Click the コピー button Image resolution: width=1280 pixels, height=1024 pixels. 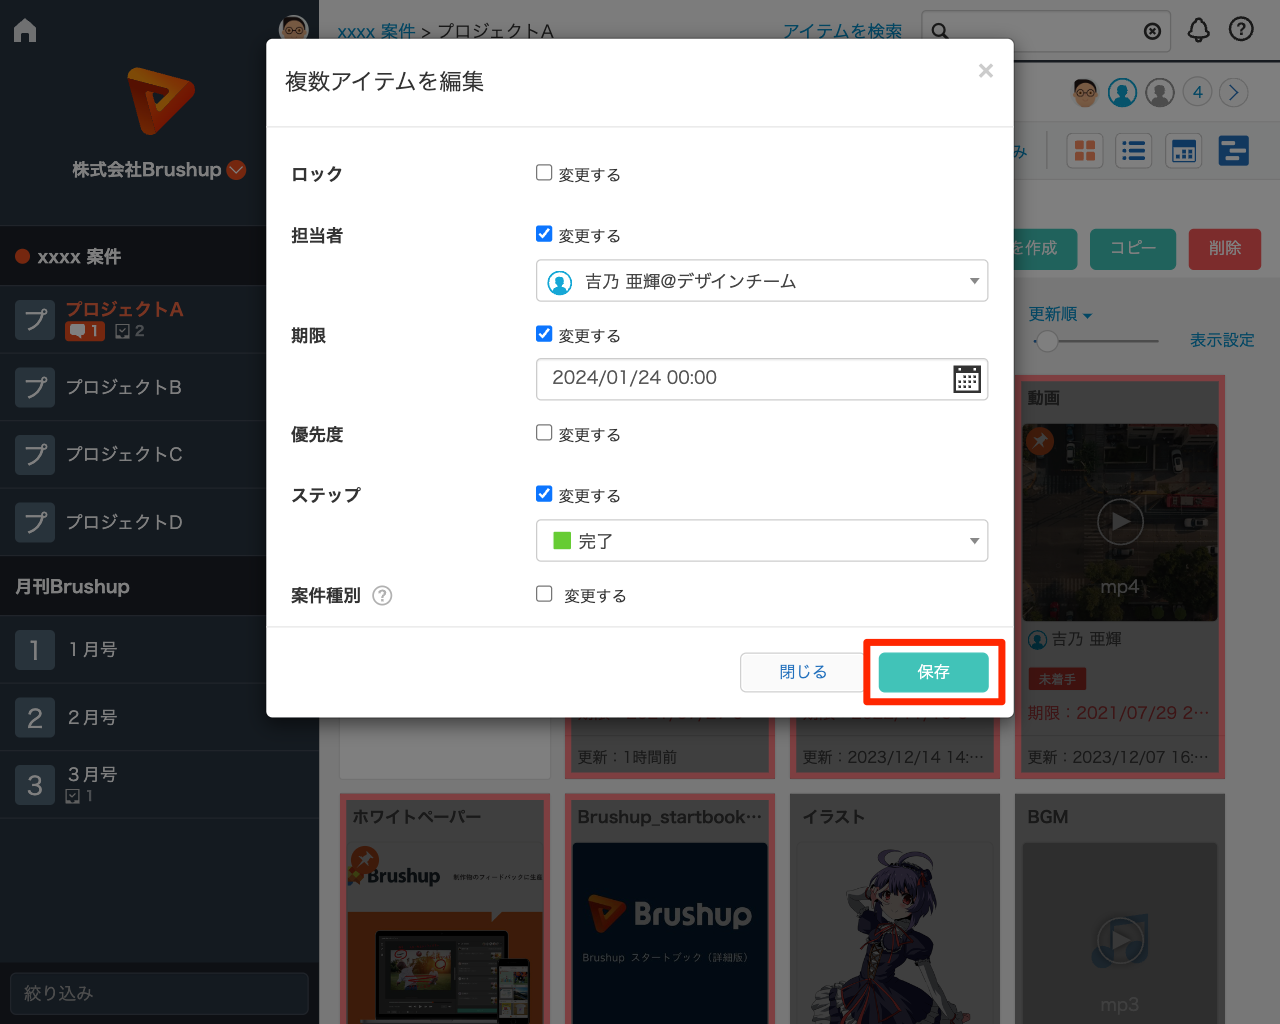[x=1133, y=249]
